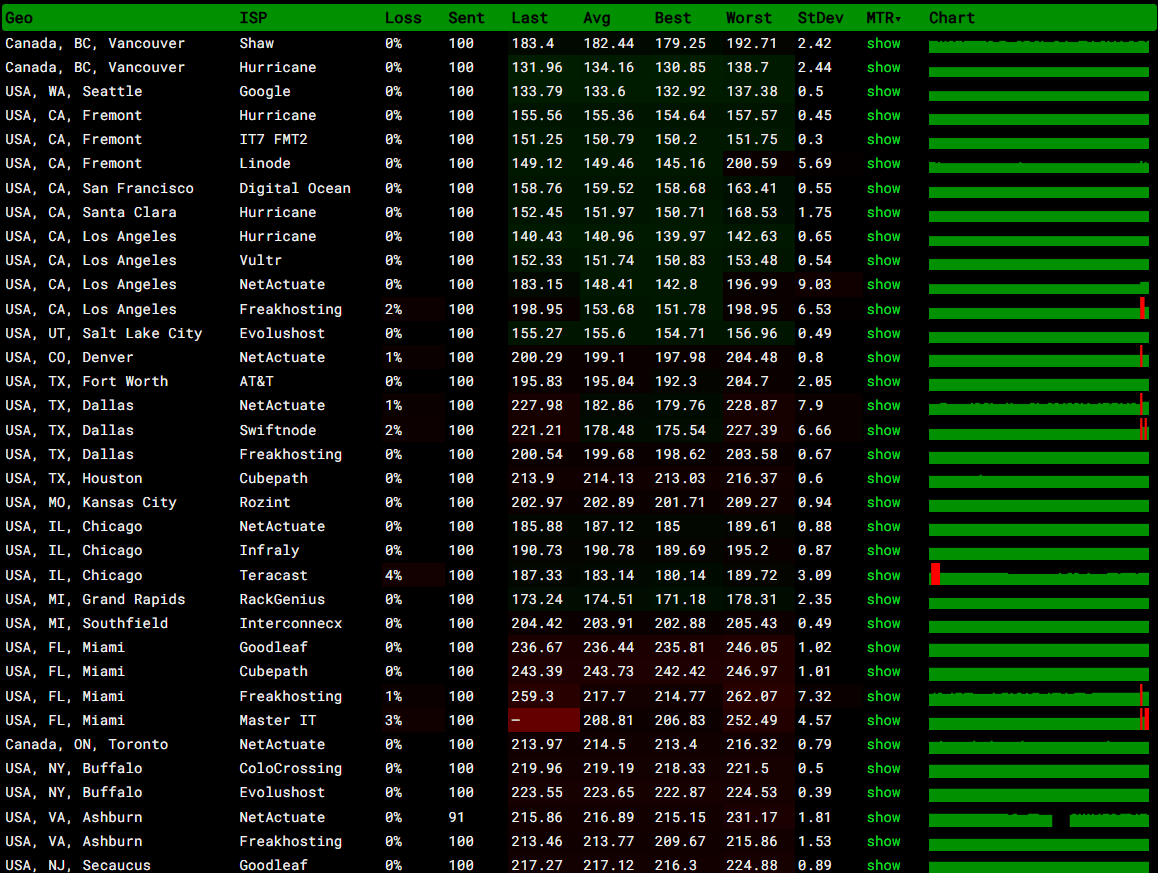Show MTR for Seattle Google row
The image size is (1158, 873).
[883, 92]
